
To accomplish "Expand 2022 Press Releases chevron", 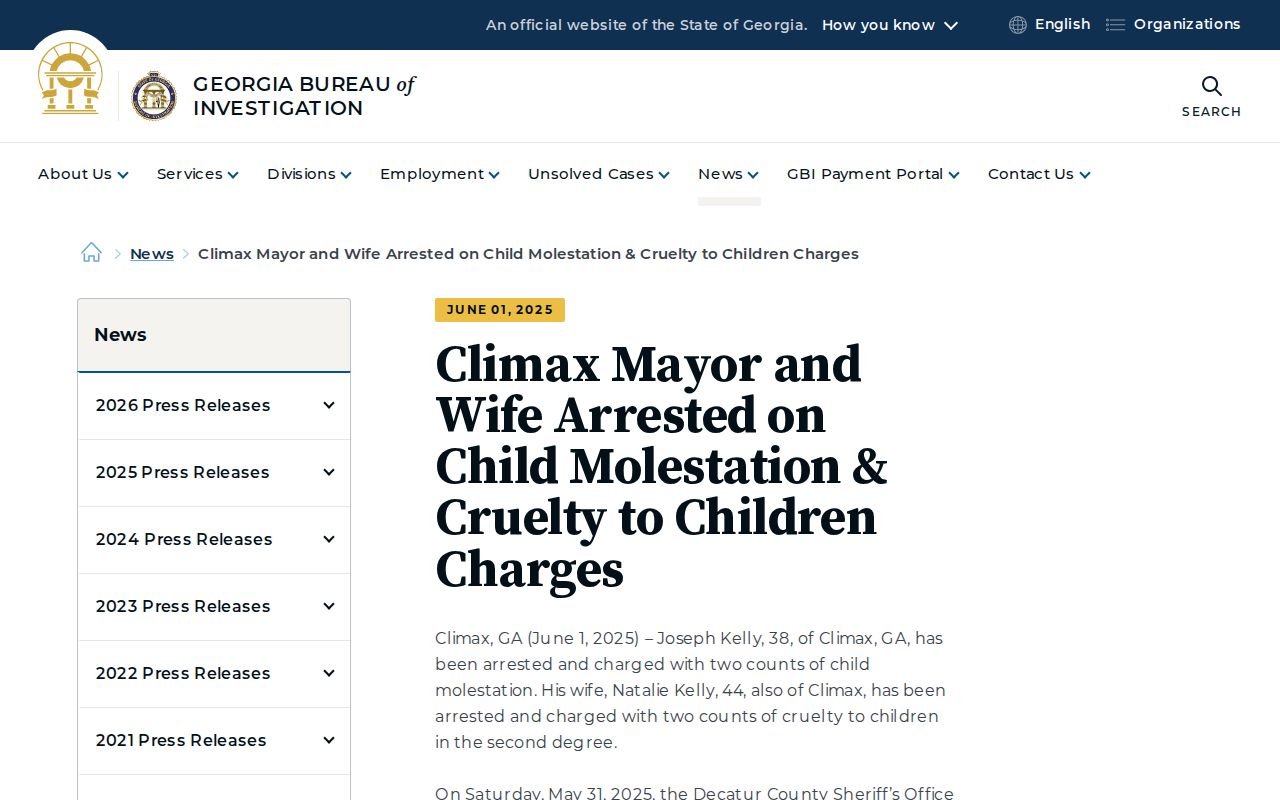I will click(328, 673).
